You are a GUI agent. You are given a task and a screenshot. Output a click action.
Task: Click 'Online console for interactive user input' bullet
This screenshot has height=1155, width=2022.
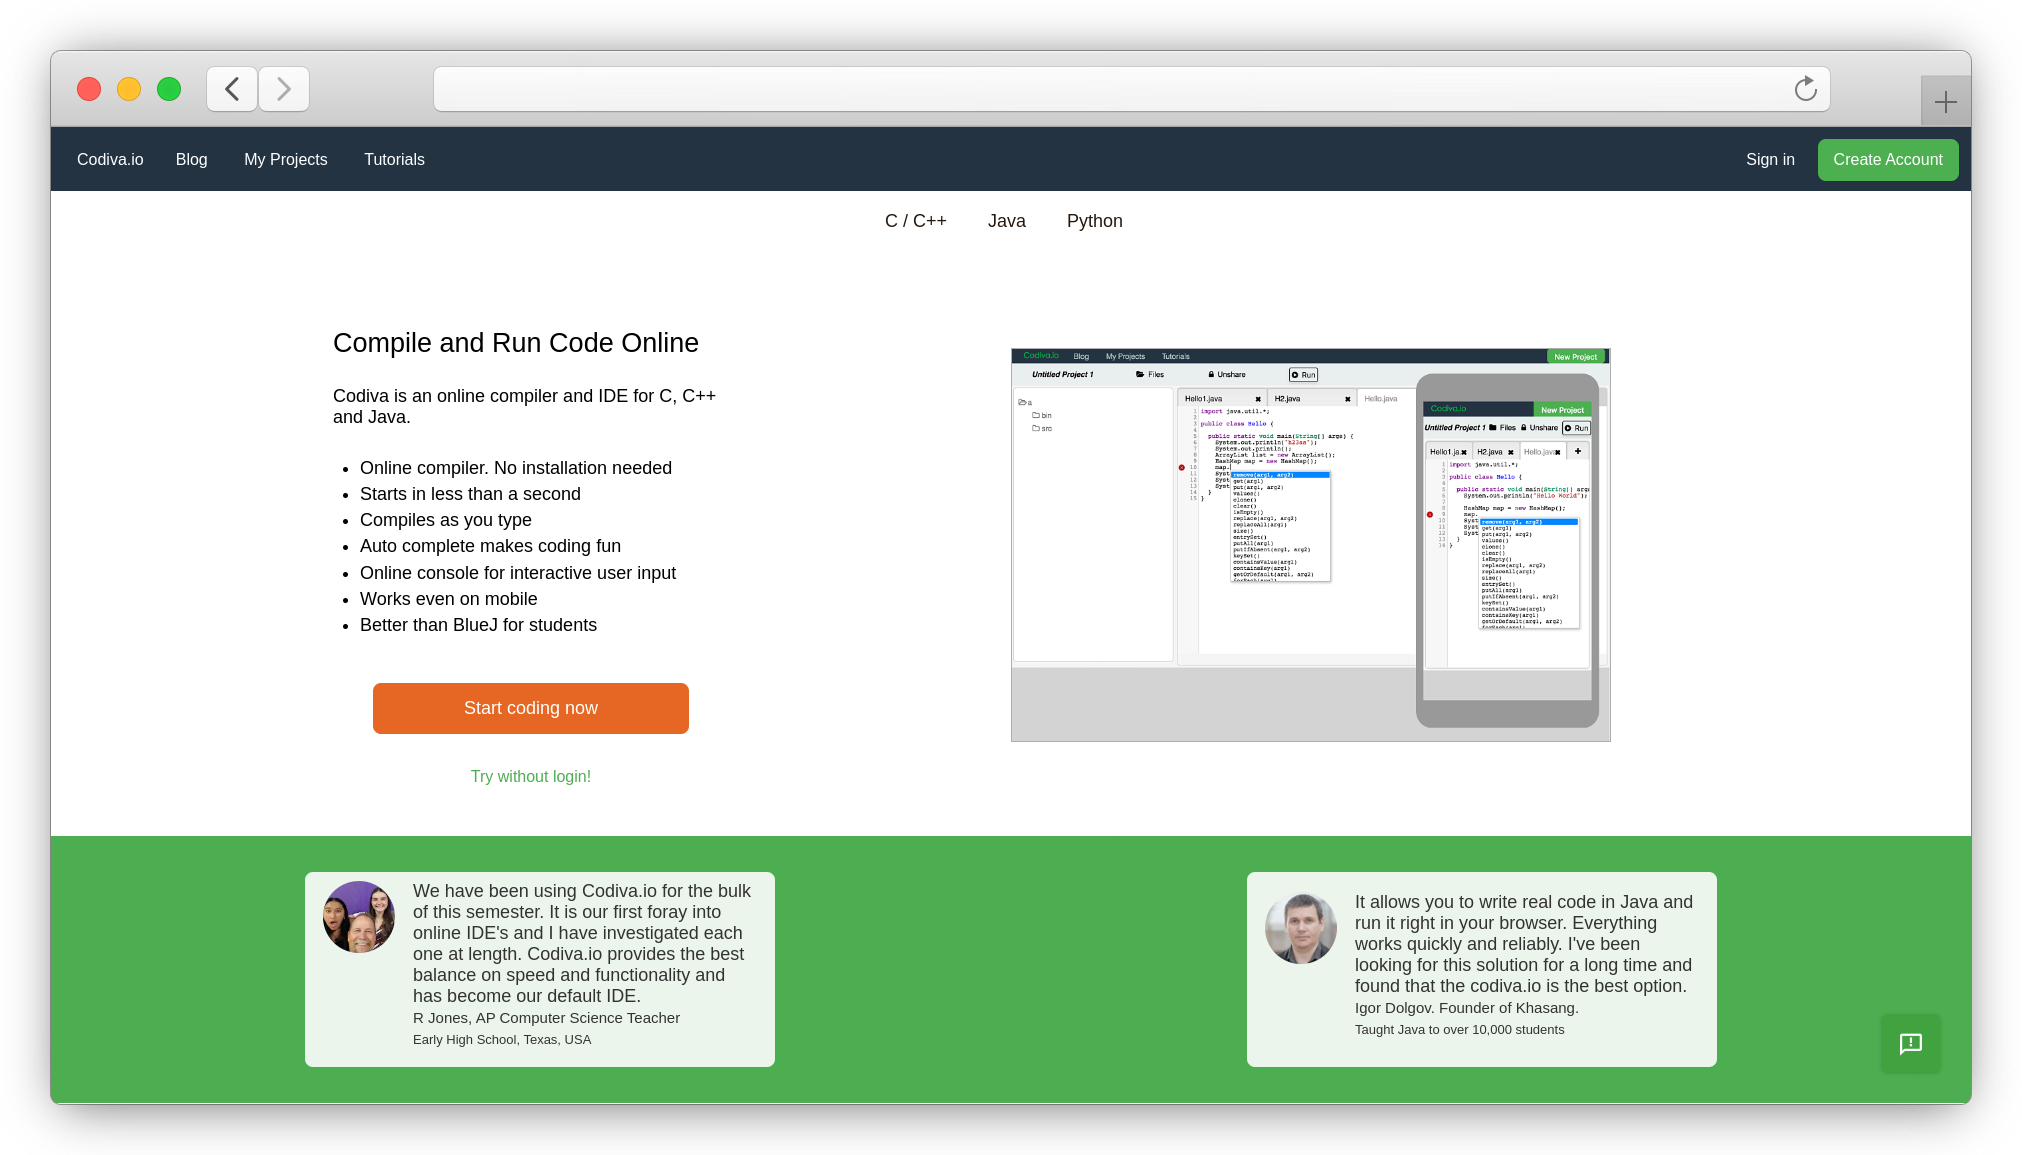tap(518, 573)
